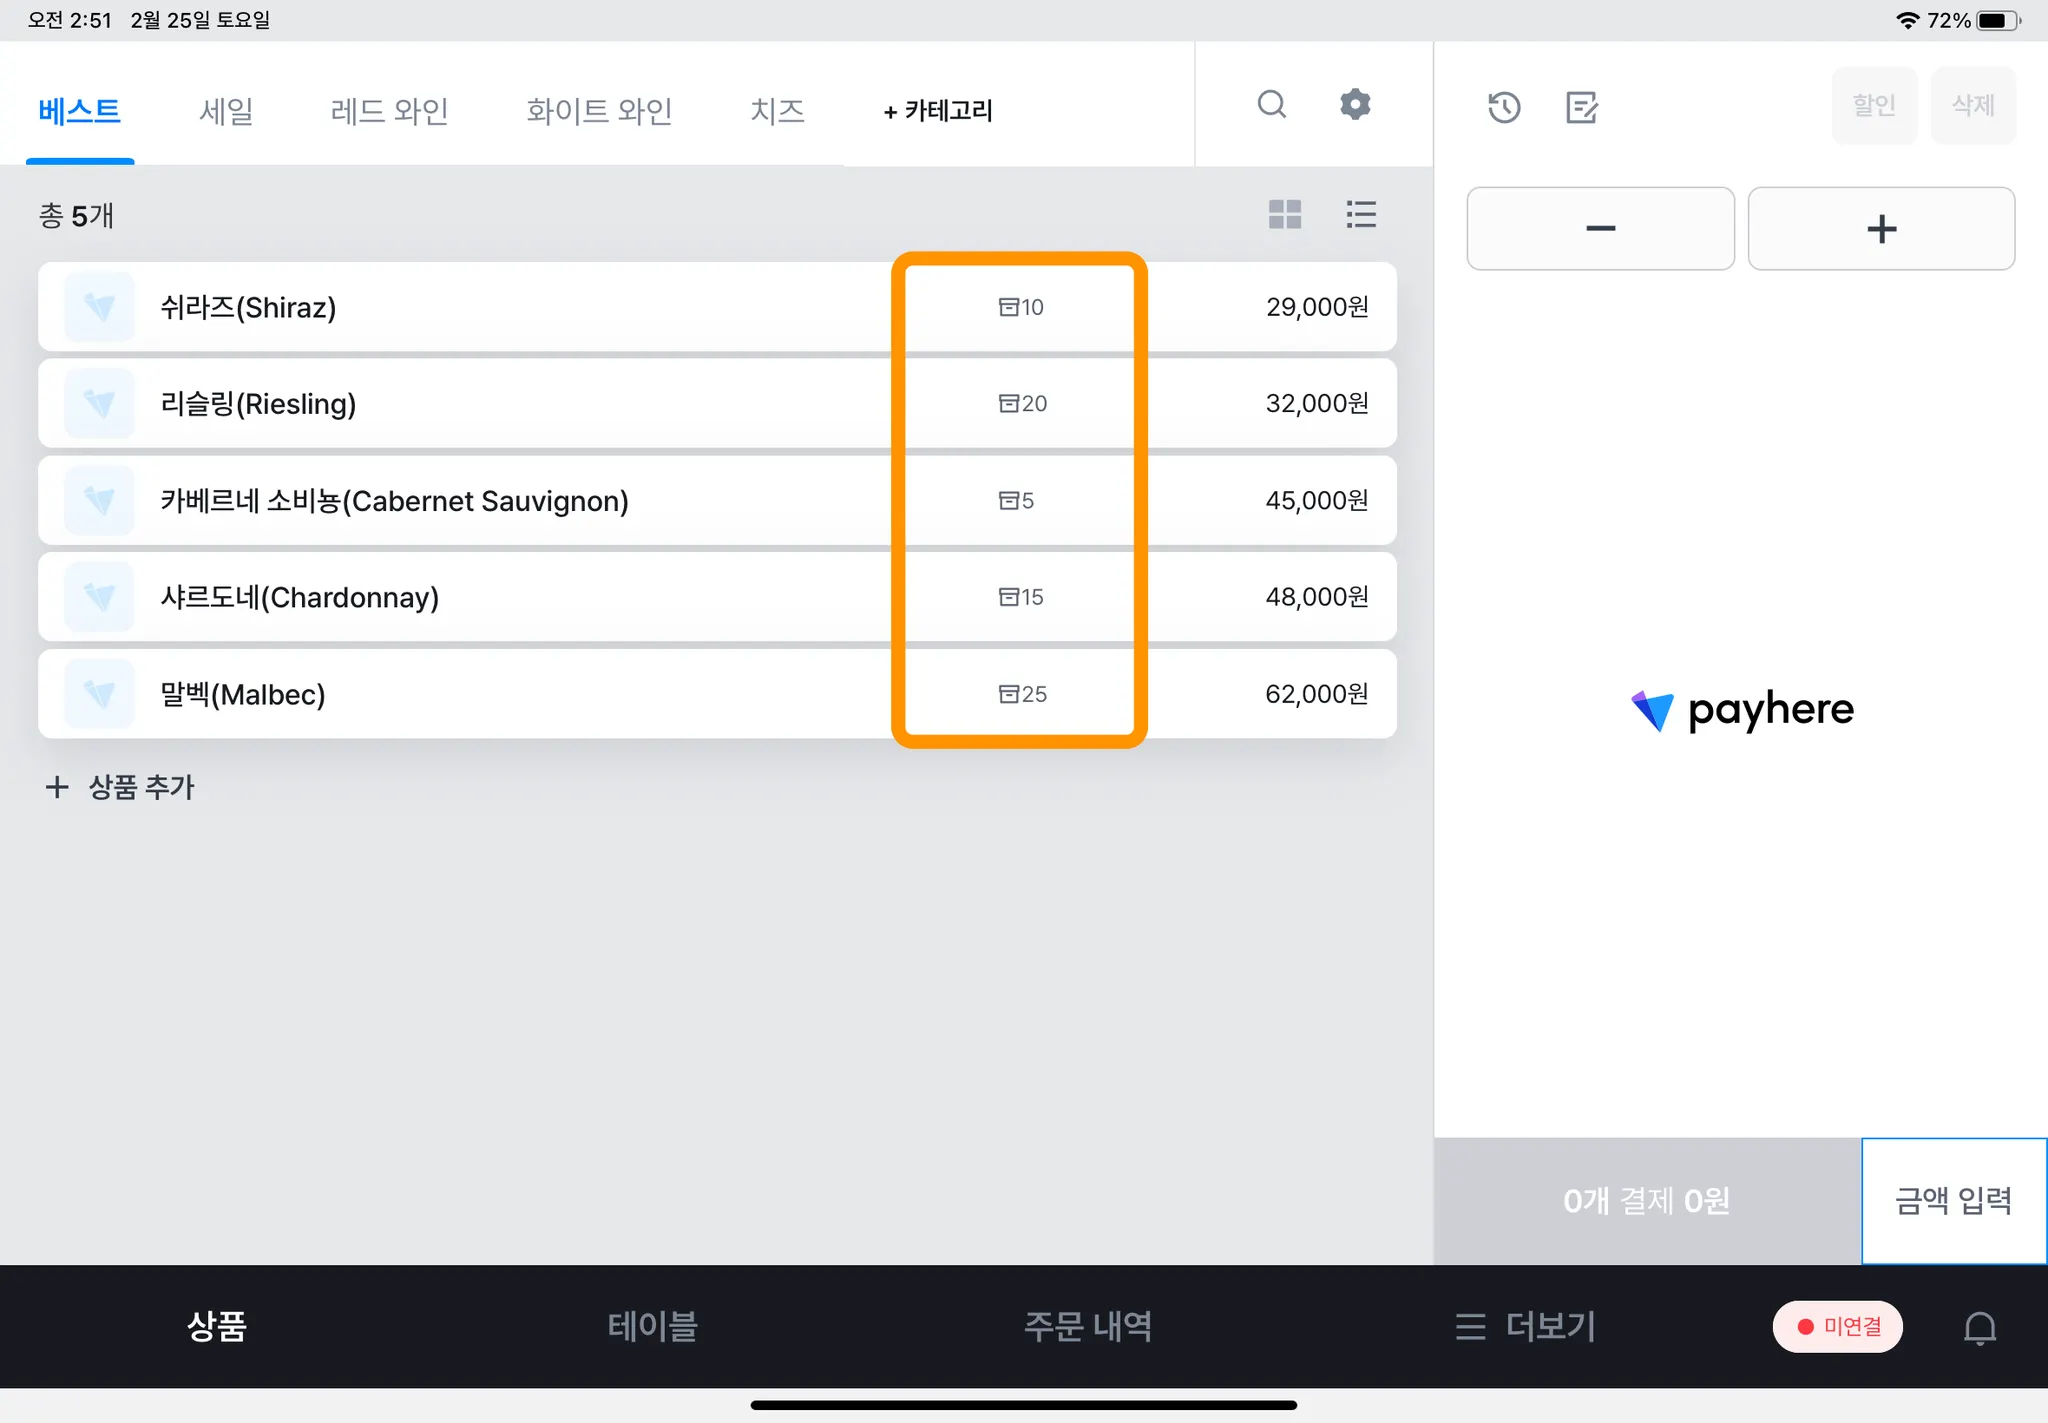Open settings gear icon
Viewport: 2048px width, 1423px height.
1355,104
